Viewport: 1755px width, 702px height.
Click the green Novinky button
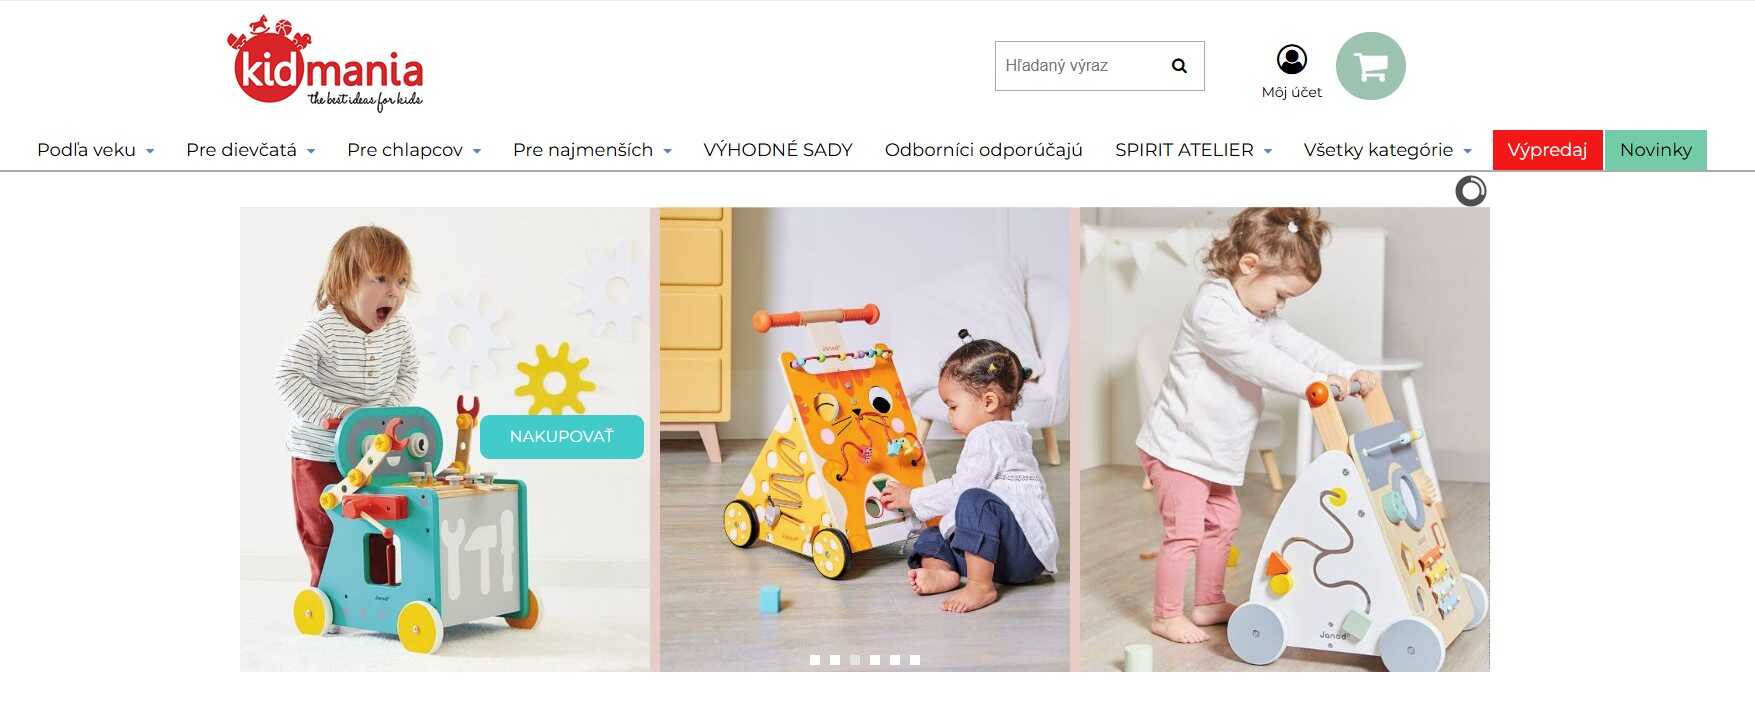(x=1656, y=150)
